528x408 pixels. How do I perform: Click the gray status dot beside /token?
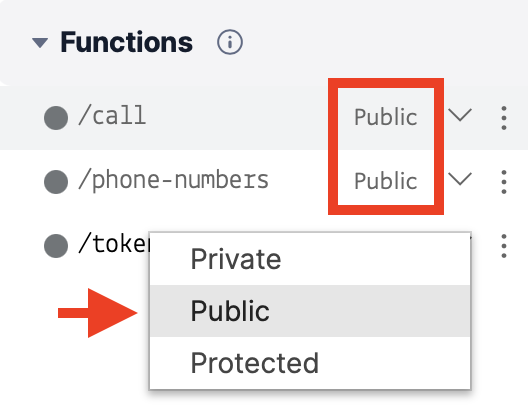coord(56,246)
